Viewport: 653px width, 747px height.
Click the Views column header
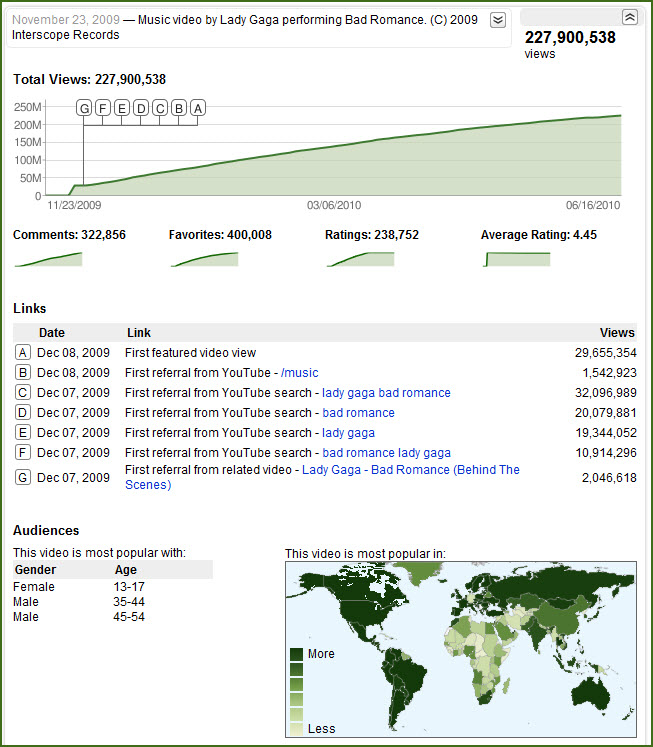(x=617, y=333)
